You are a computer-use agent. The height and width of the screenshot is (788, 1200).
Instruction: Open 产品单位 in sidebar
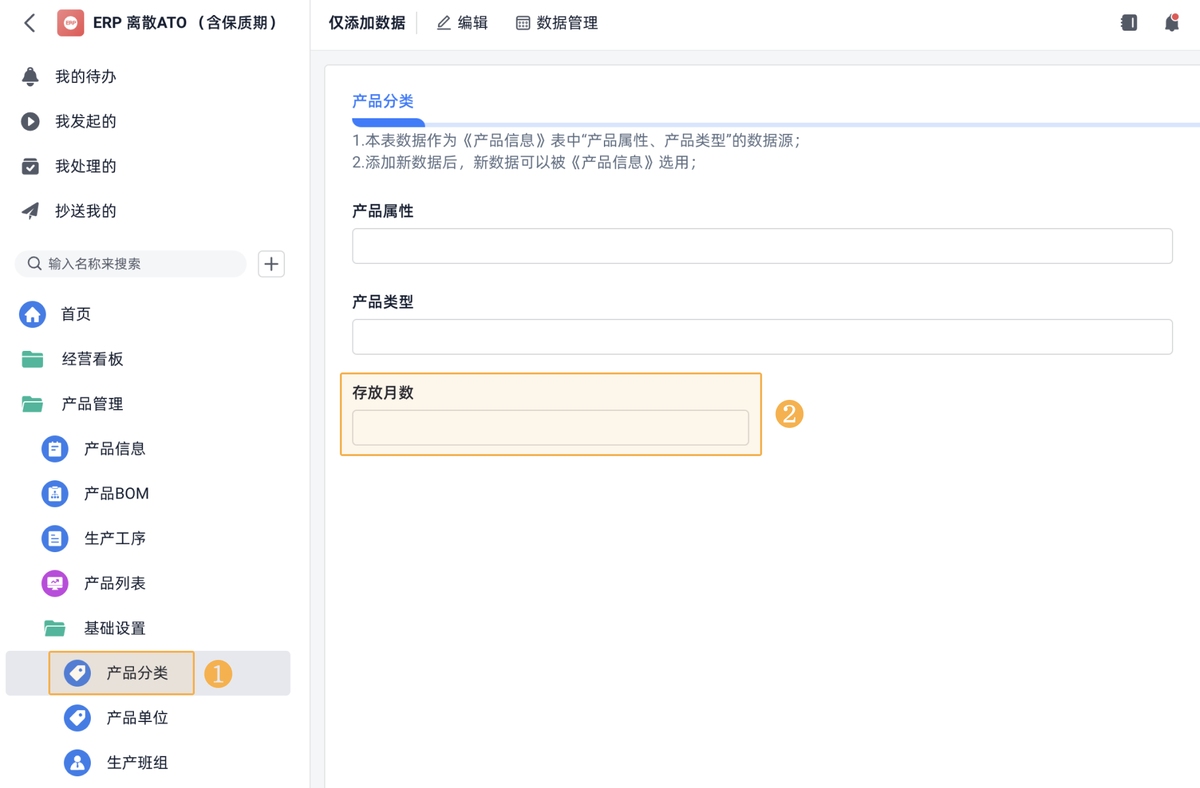point(137,718)
